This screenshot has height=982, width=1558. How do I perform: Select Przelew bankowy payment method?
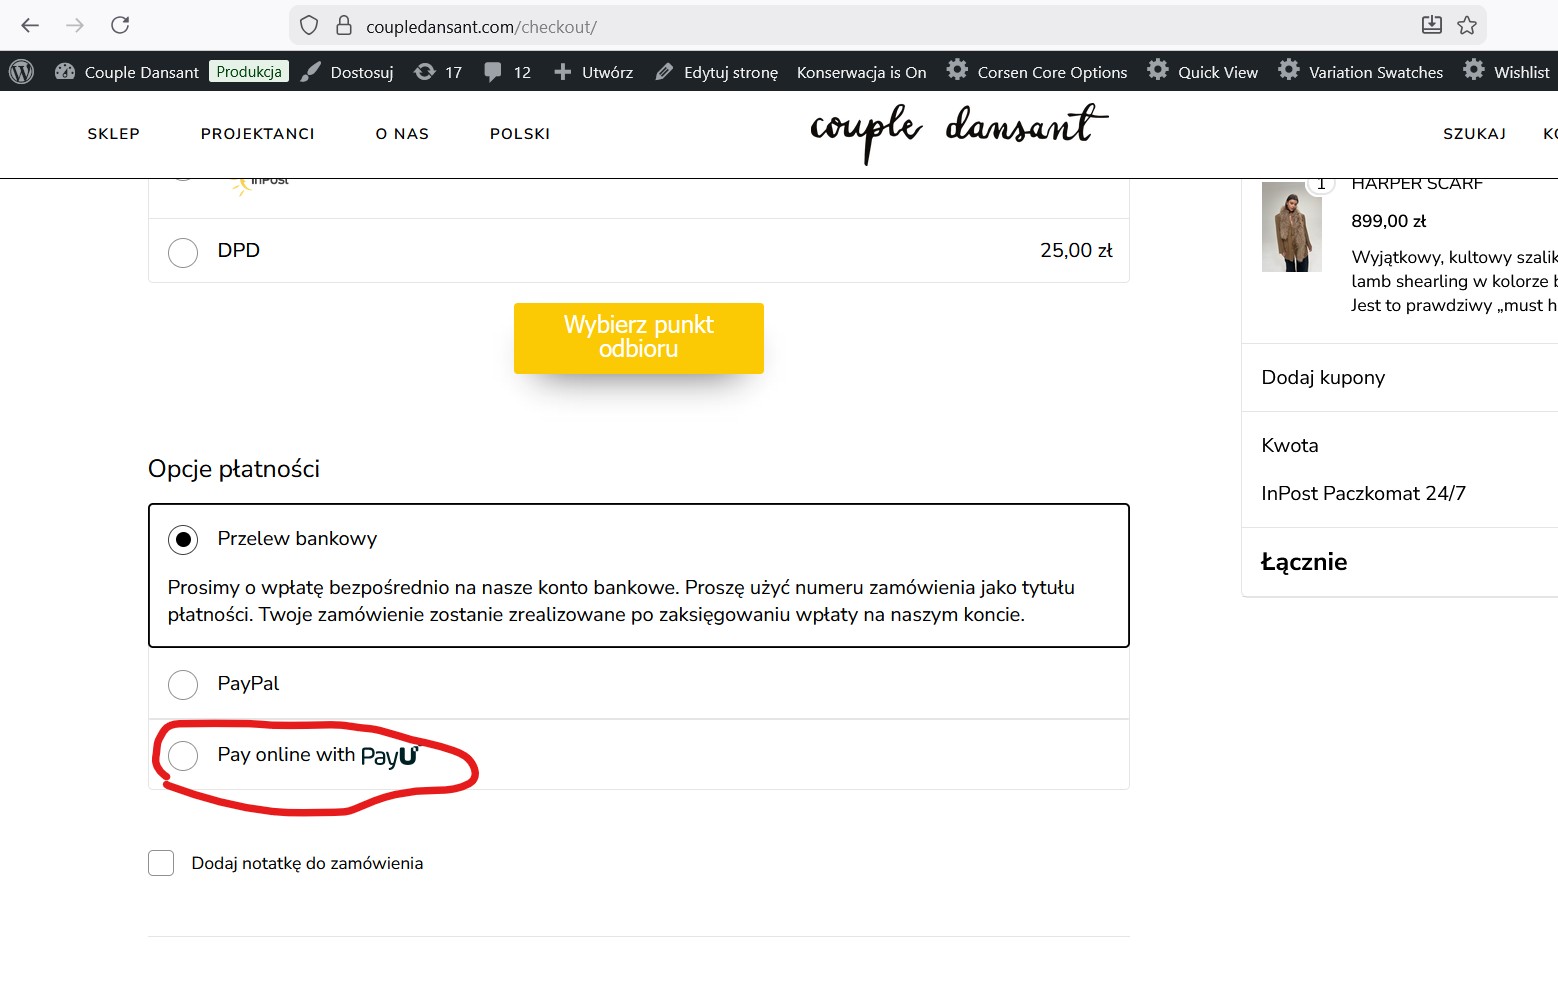tap(183, 540)
